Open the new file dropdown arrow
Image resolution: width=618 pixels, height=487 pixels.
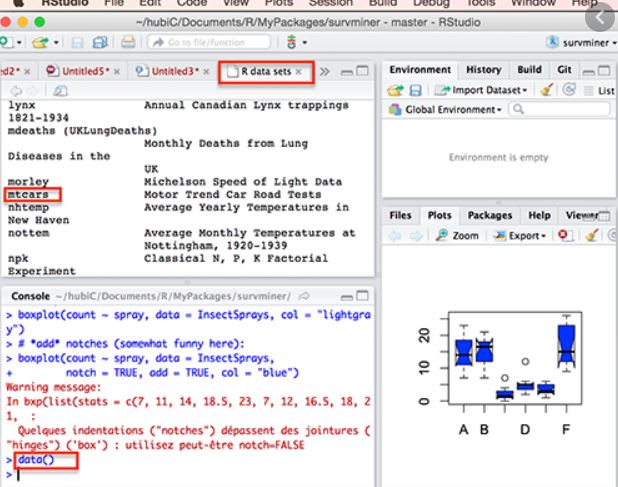click(x=19, y=42)
